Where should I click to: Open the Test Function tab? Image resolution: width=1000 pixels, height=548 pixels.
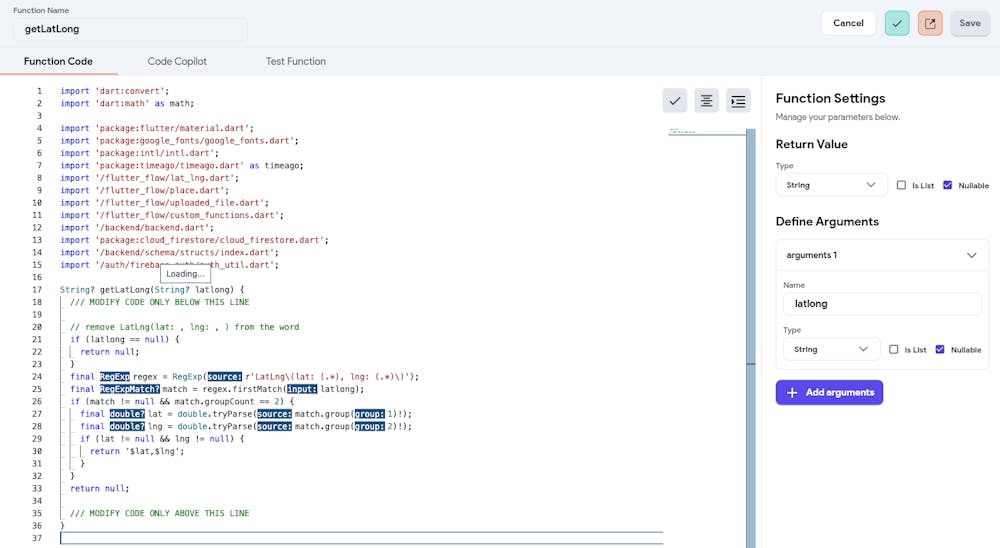295,61
